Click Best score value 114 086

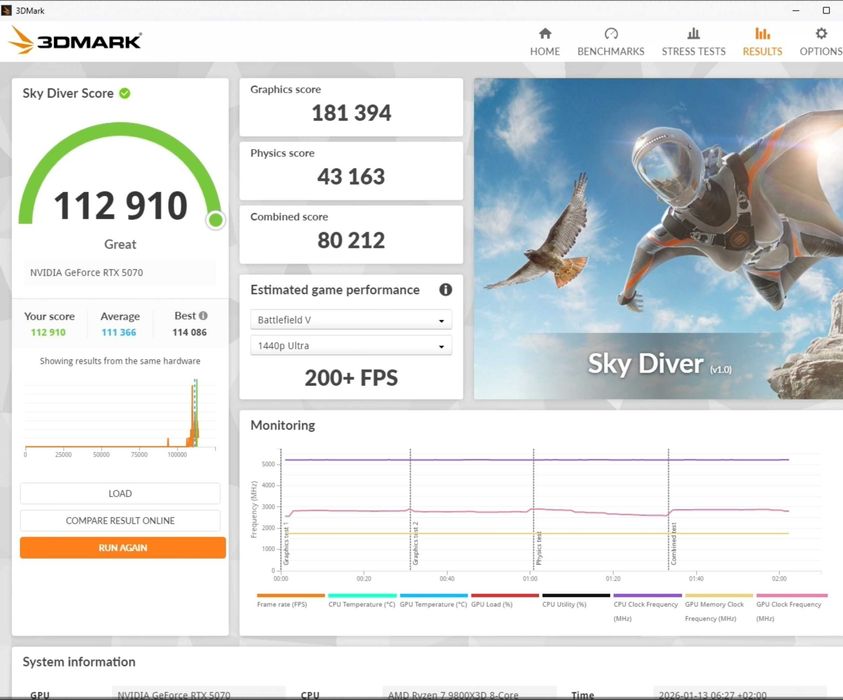coord(189,332)
